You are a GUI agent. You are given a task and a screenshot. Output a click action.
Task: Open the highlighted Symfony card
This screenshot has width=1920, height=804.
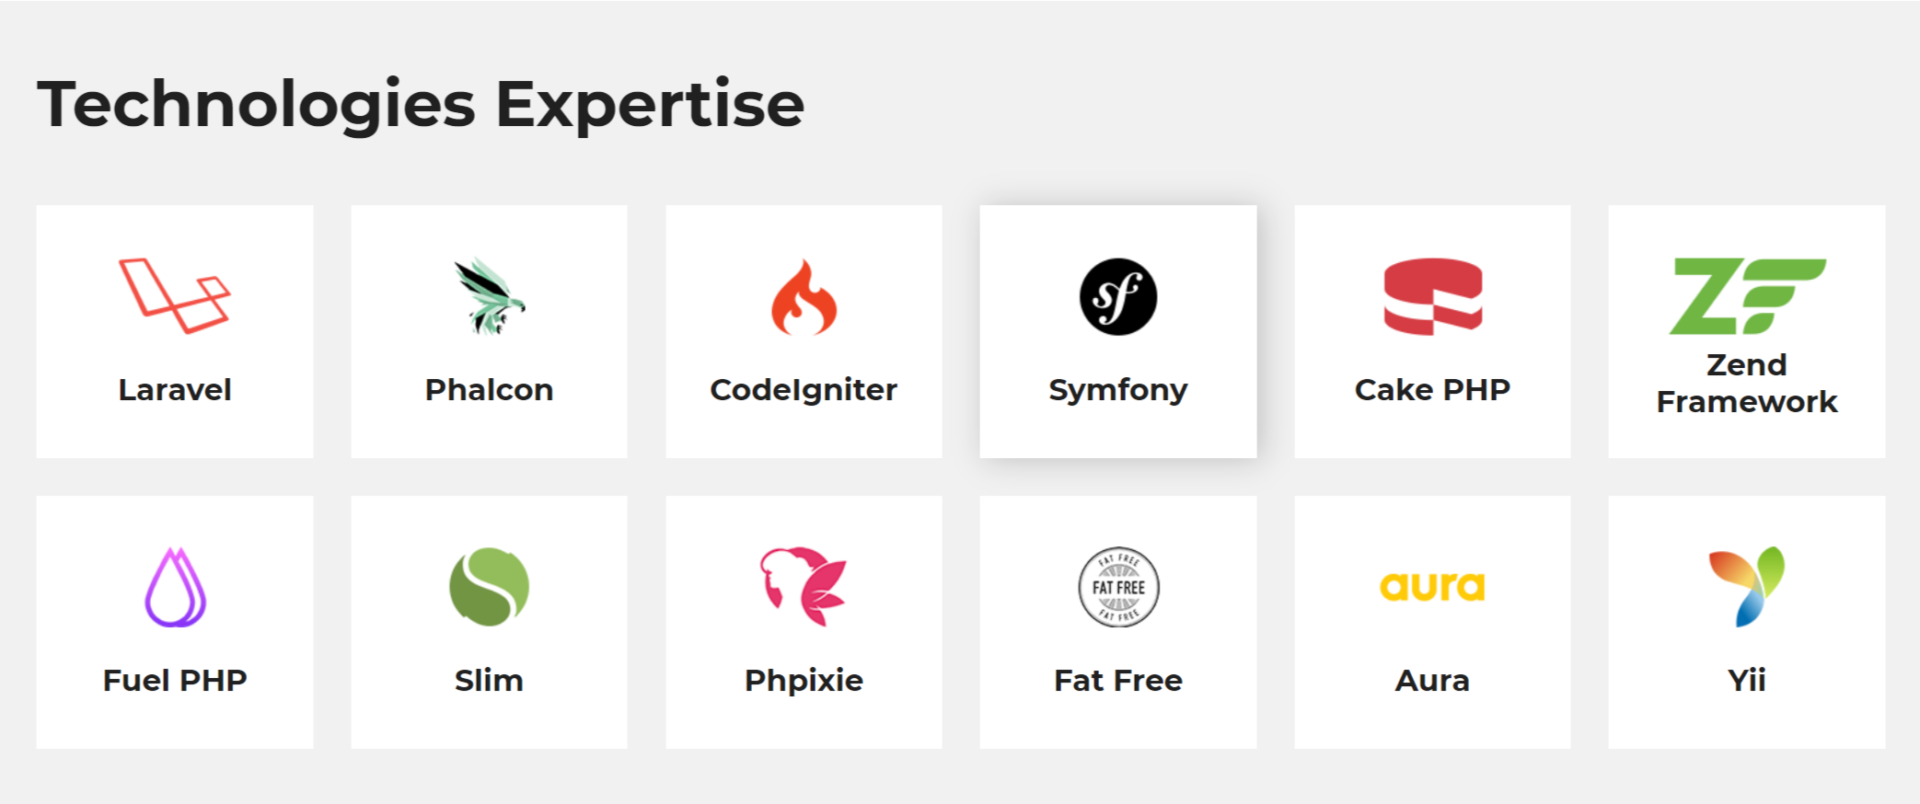(1118, 332)
